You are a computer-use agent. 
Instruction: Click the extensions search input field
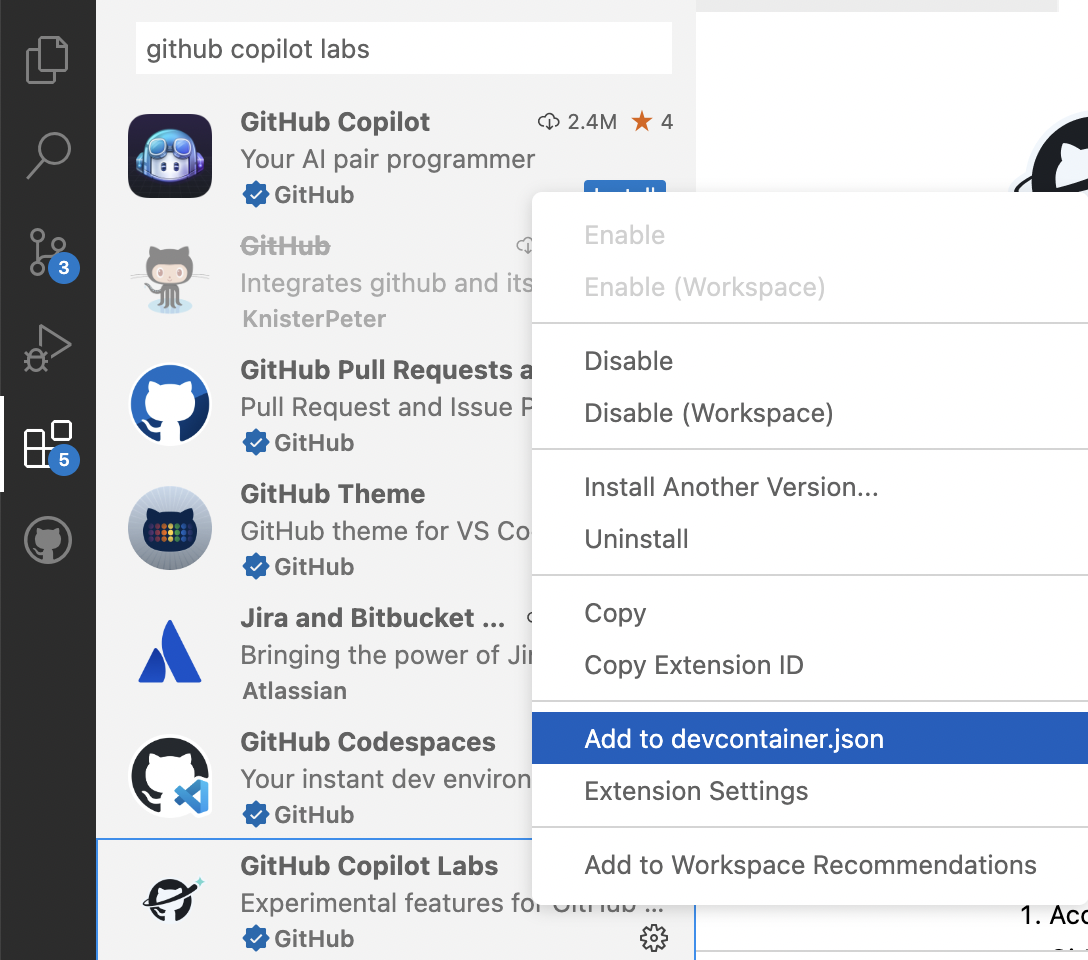coord(403,47)
